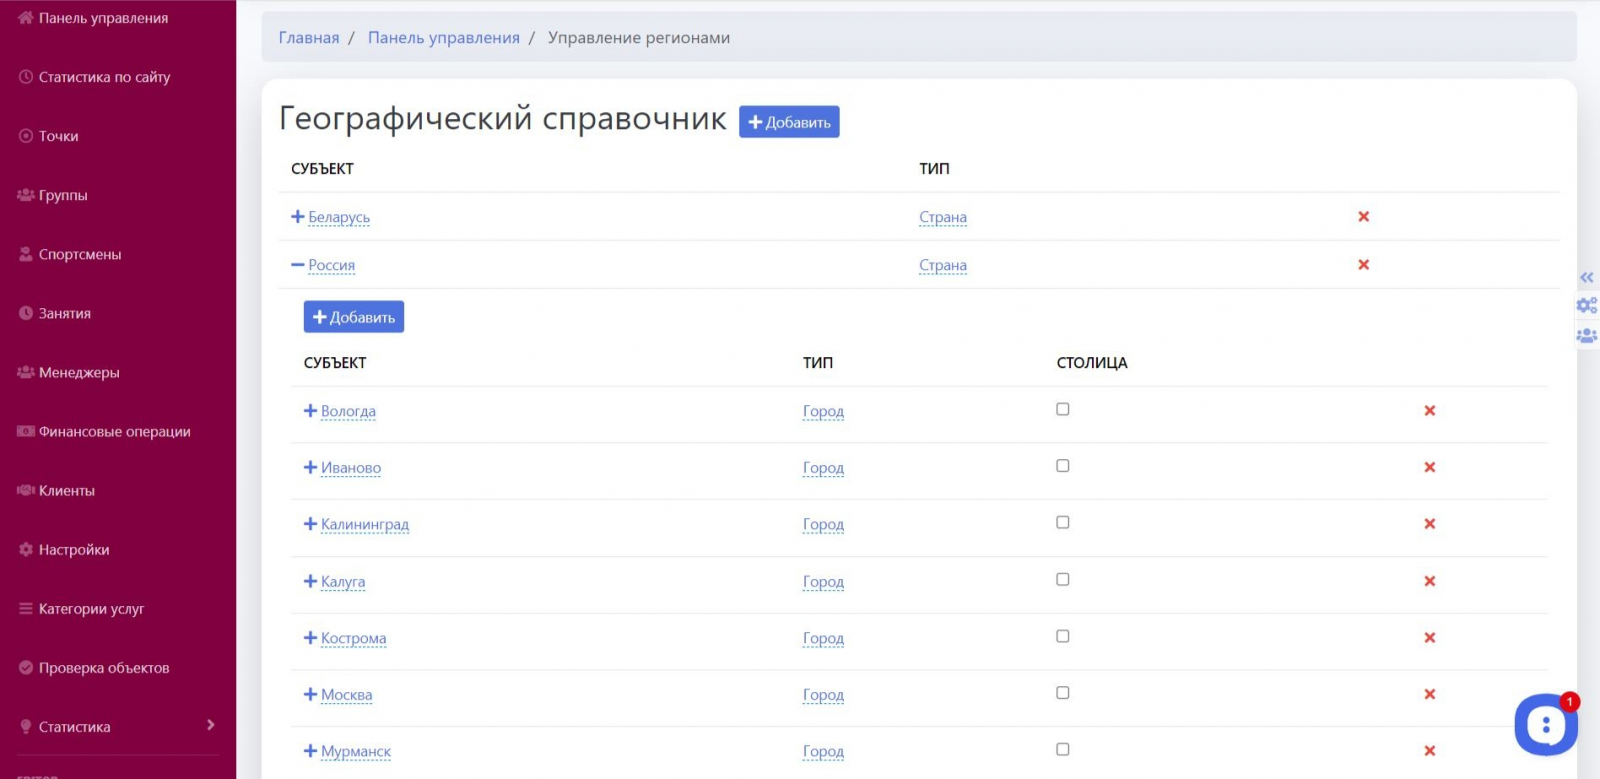Expand the Мурманск row
Image resolution: width=1600 pixels, height=779 pixels.
click(x=310, y=751)
